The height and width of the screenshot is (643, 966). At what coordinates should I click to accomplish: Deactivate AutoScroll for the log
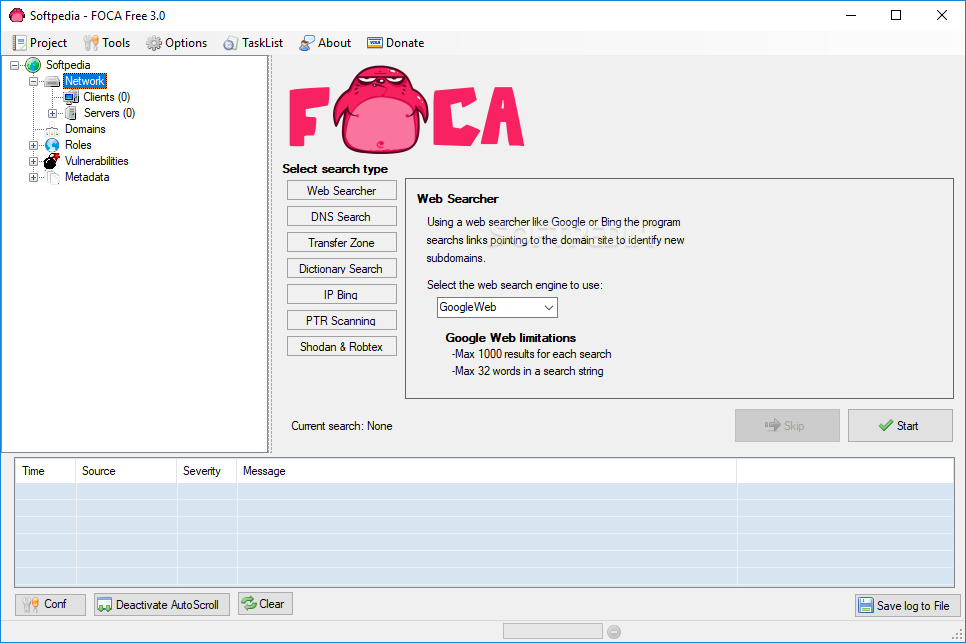coord(162,604)
